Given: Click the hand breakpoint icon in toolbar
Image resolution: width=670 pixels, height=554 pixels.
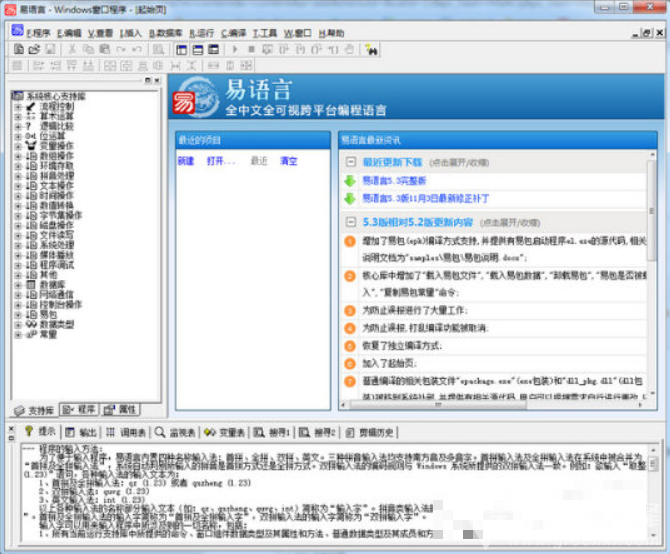Looking at the screenshot, I should (x=350, y=50).
